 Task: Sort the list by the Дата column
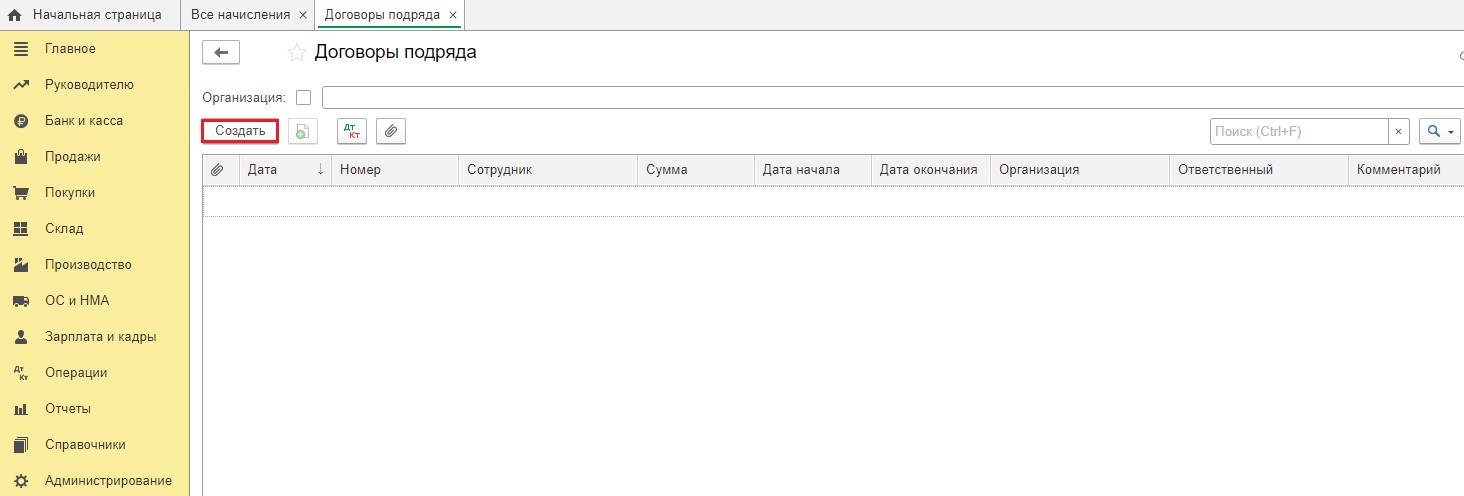pyautogui.click(x=285, y=170)
